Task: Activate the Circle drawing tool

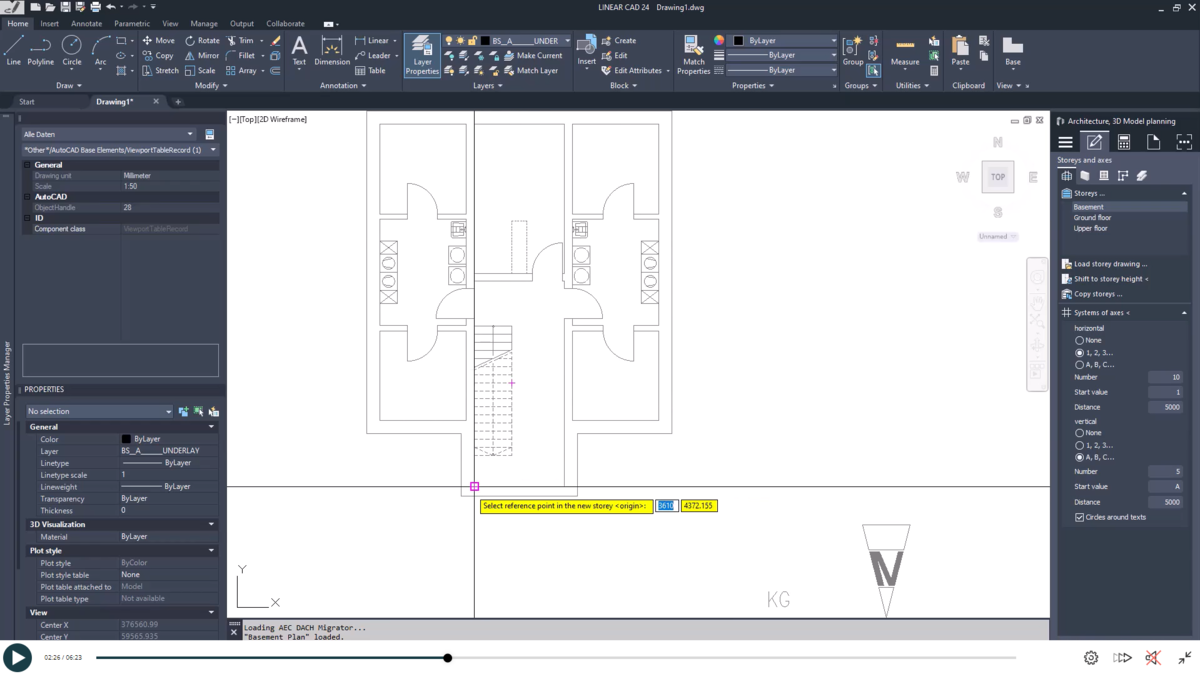Action: pyautogui.click(x=71, y=47)
